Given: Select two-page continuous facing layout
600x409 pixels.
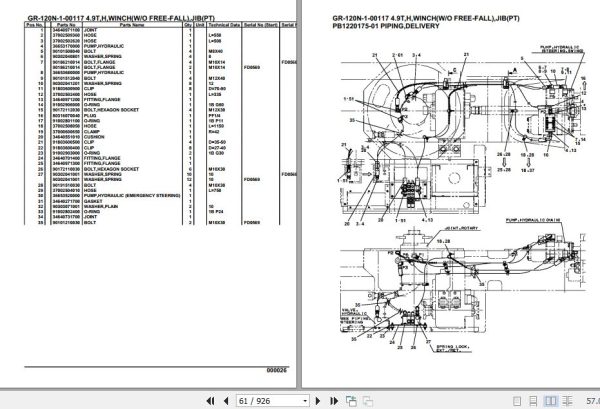Looking at the screenshot, I should point(567,401).
